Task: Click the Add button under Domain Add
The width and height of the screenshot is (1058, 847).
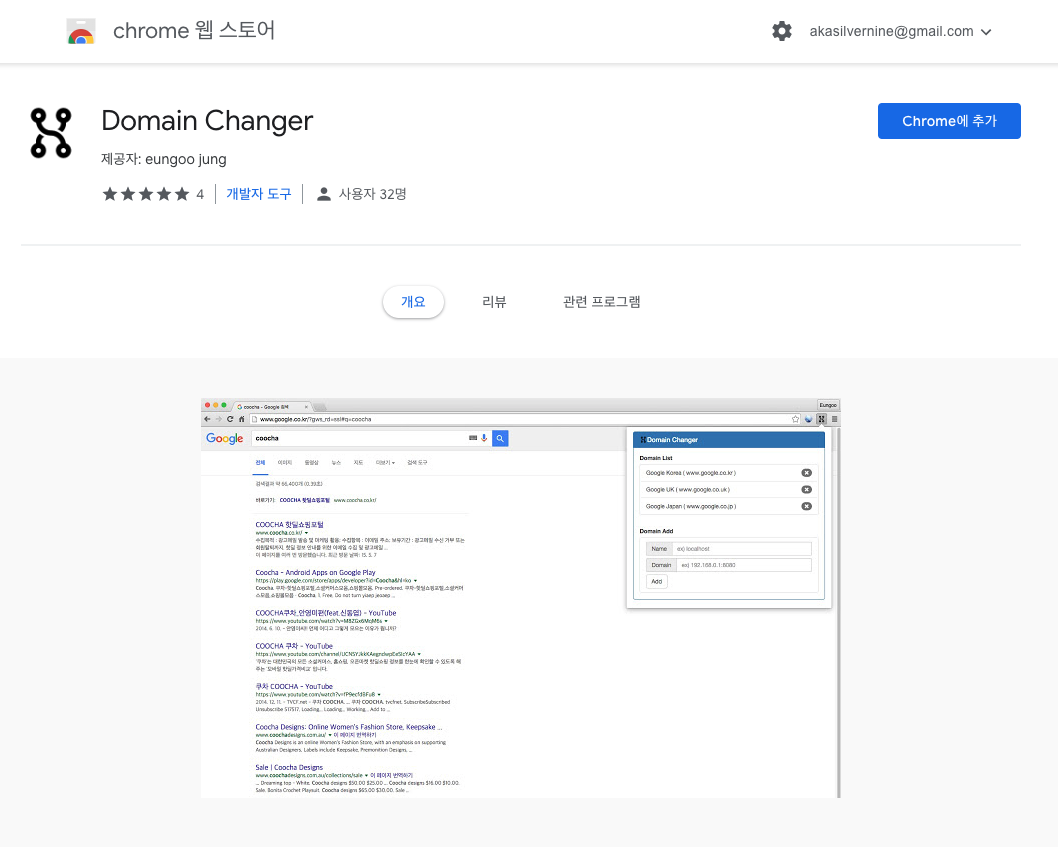Action: click(656, 581)
